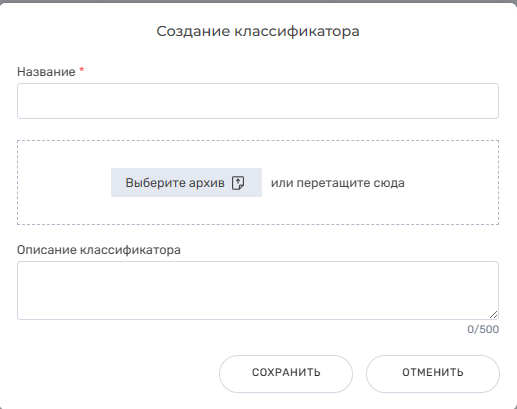Focus the Описание классификатора text area
The width and height of the screenshot is (517, 409).
pyautogui.click(x=258, y=291)
